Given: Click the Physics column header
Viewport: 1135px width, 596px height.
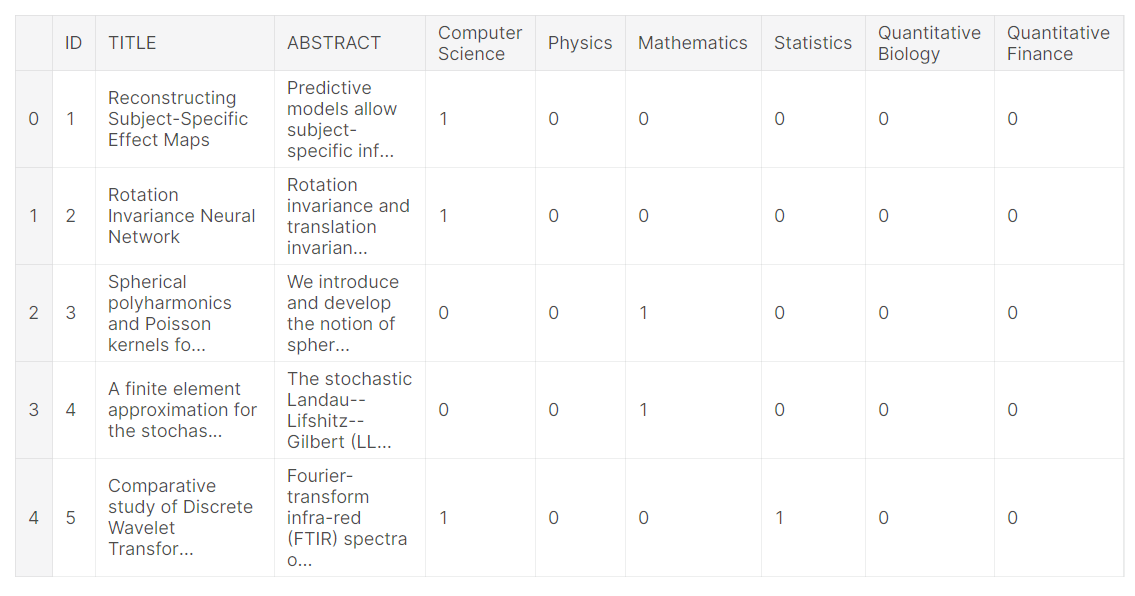Looking at the screenshot, I should (x=580, y=43).
